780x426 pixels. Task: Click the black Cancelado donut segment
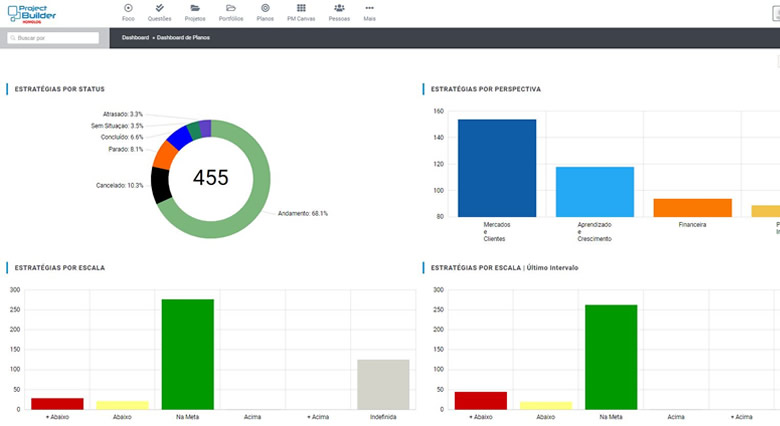(x=160, y=186)
